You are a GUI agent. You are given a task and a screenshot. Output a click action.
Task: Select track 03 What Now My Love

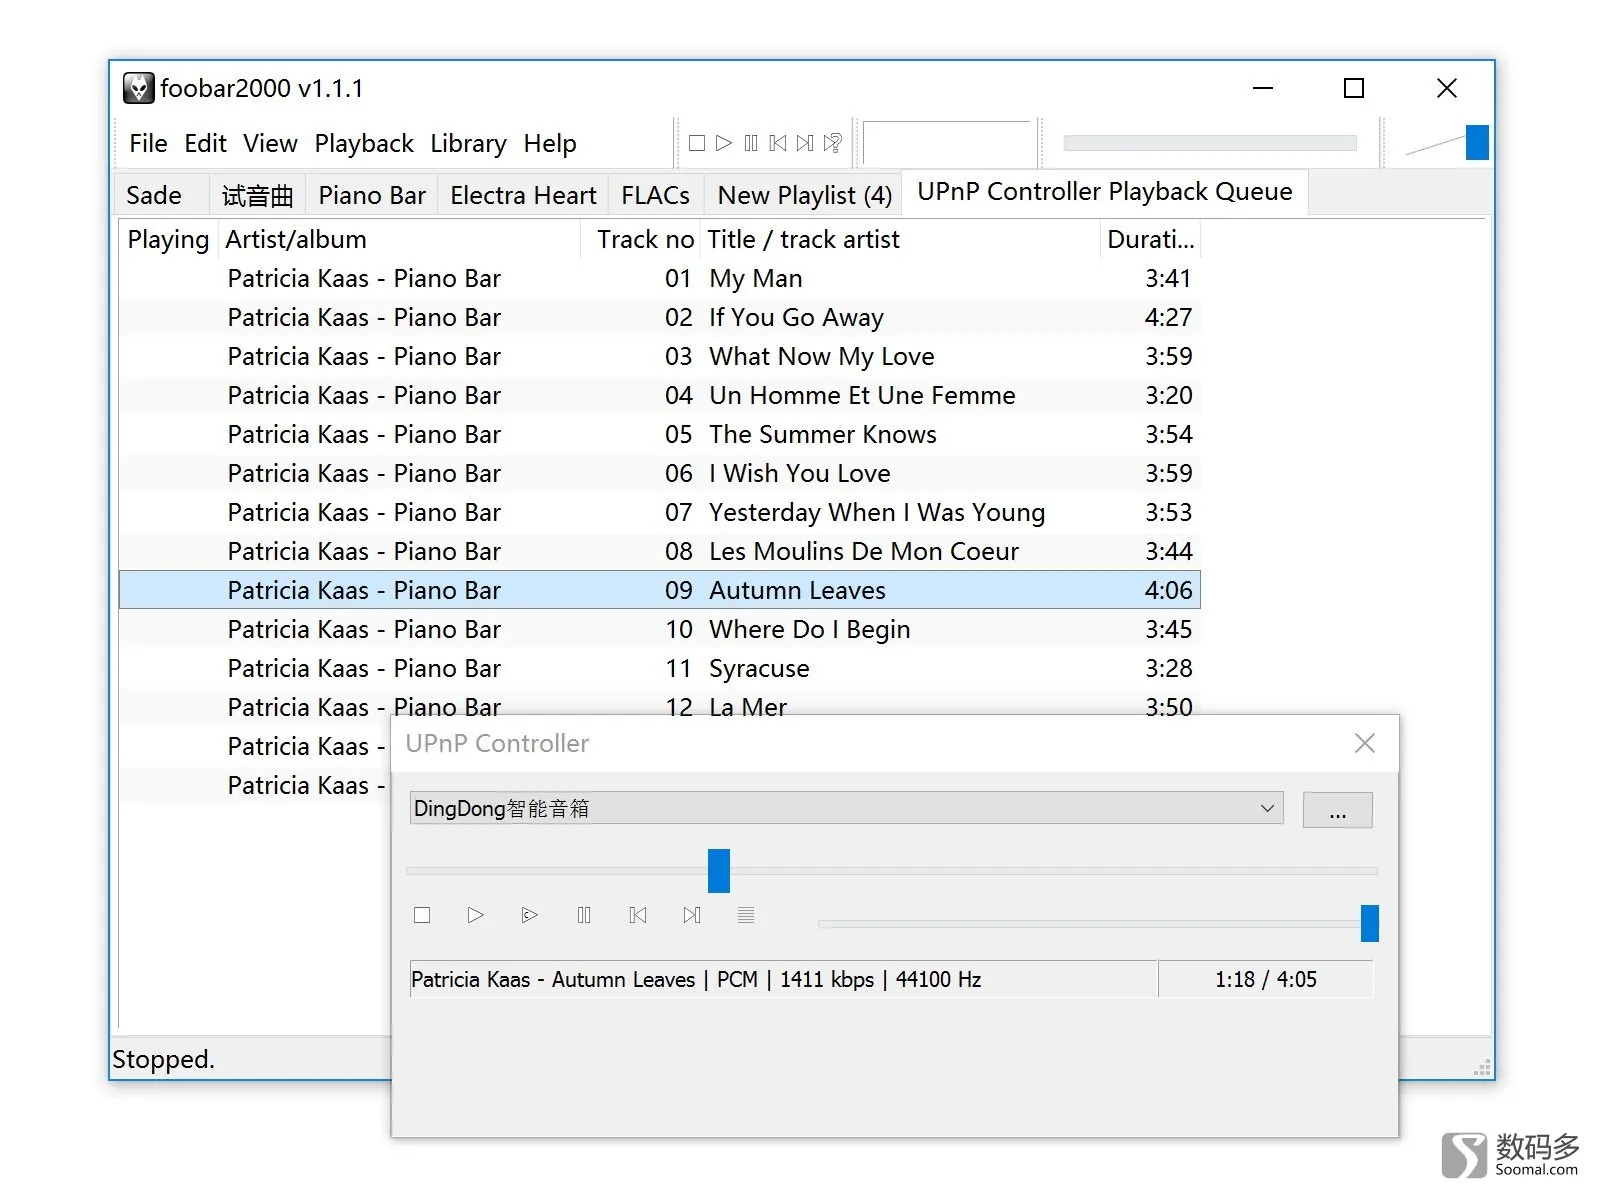(x=660, y=357)
